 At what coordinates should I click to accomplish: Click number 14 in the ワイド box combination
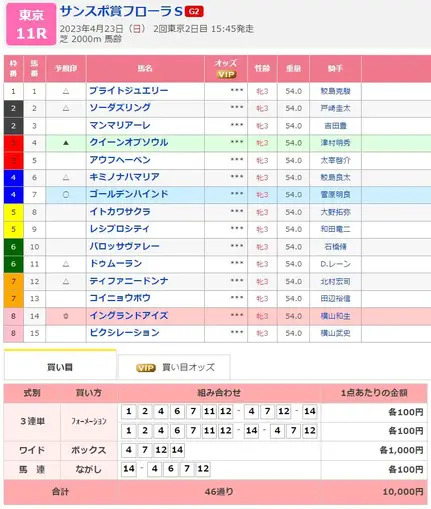(177, 450)
